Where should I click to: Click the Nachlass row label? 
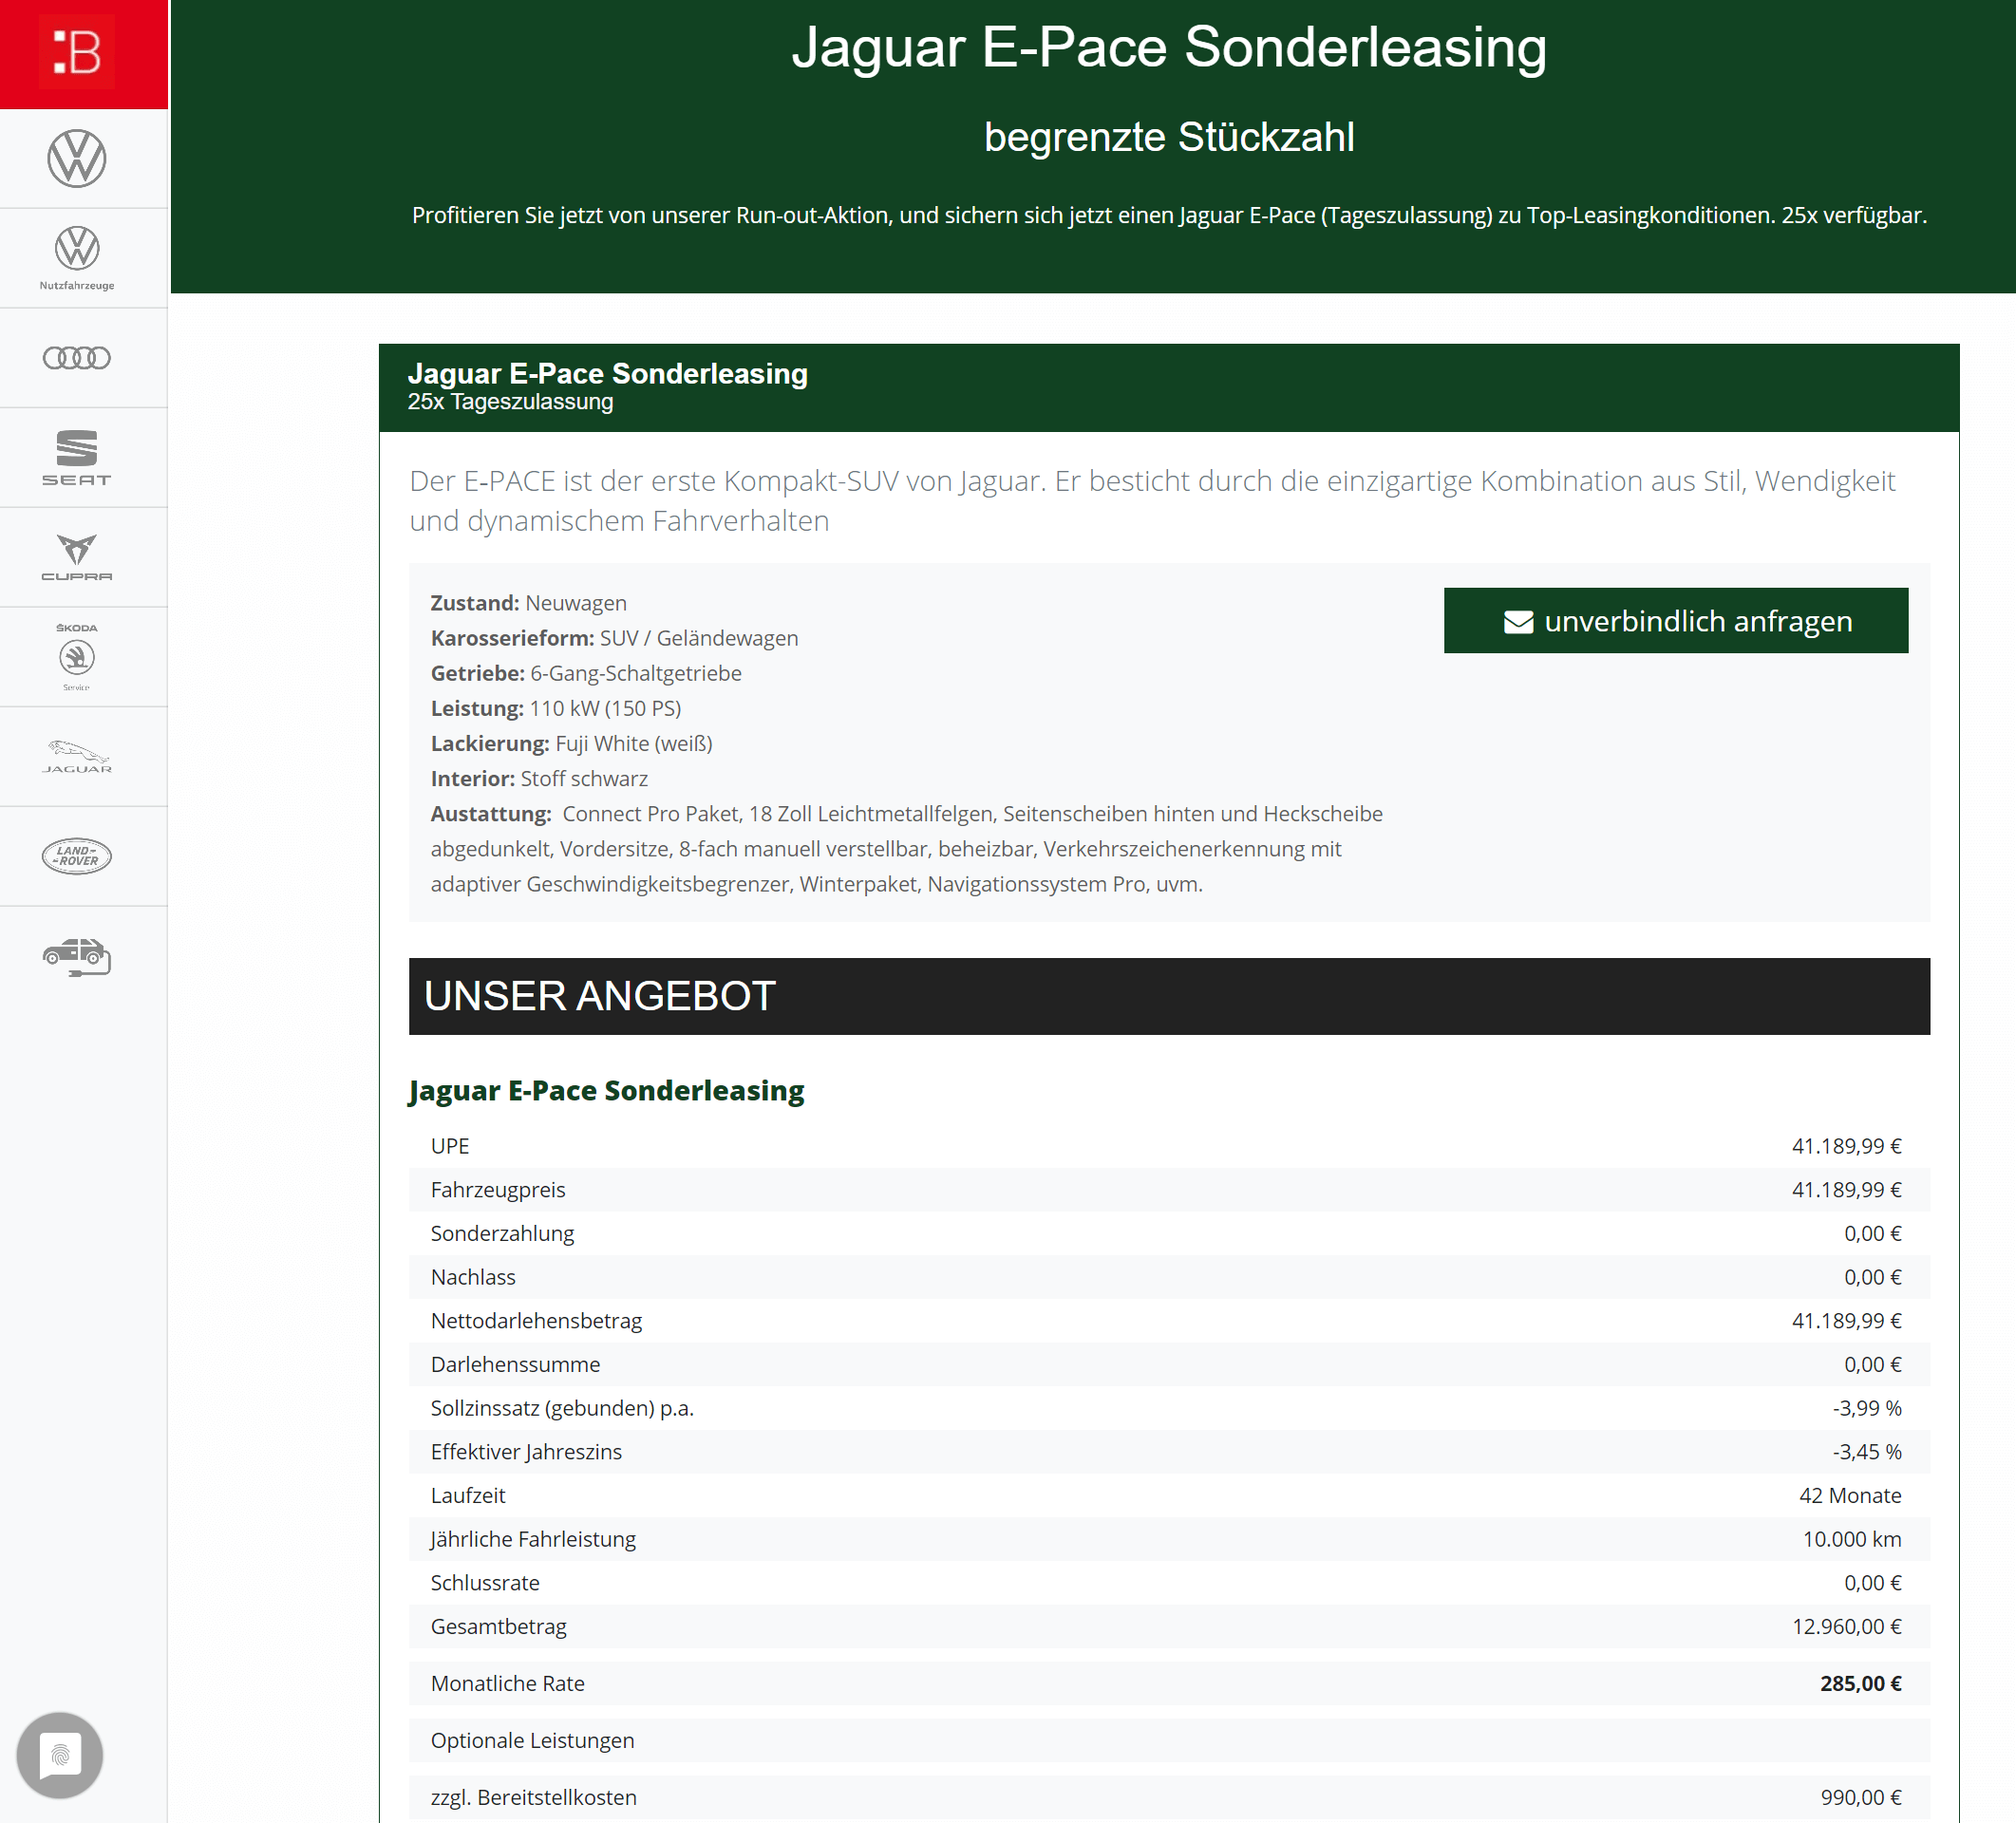[473, 1277]
